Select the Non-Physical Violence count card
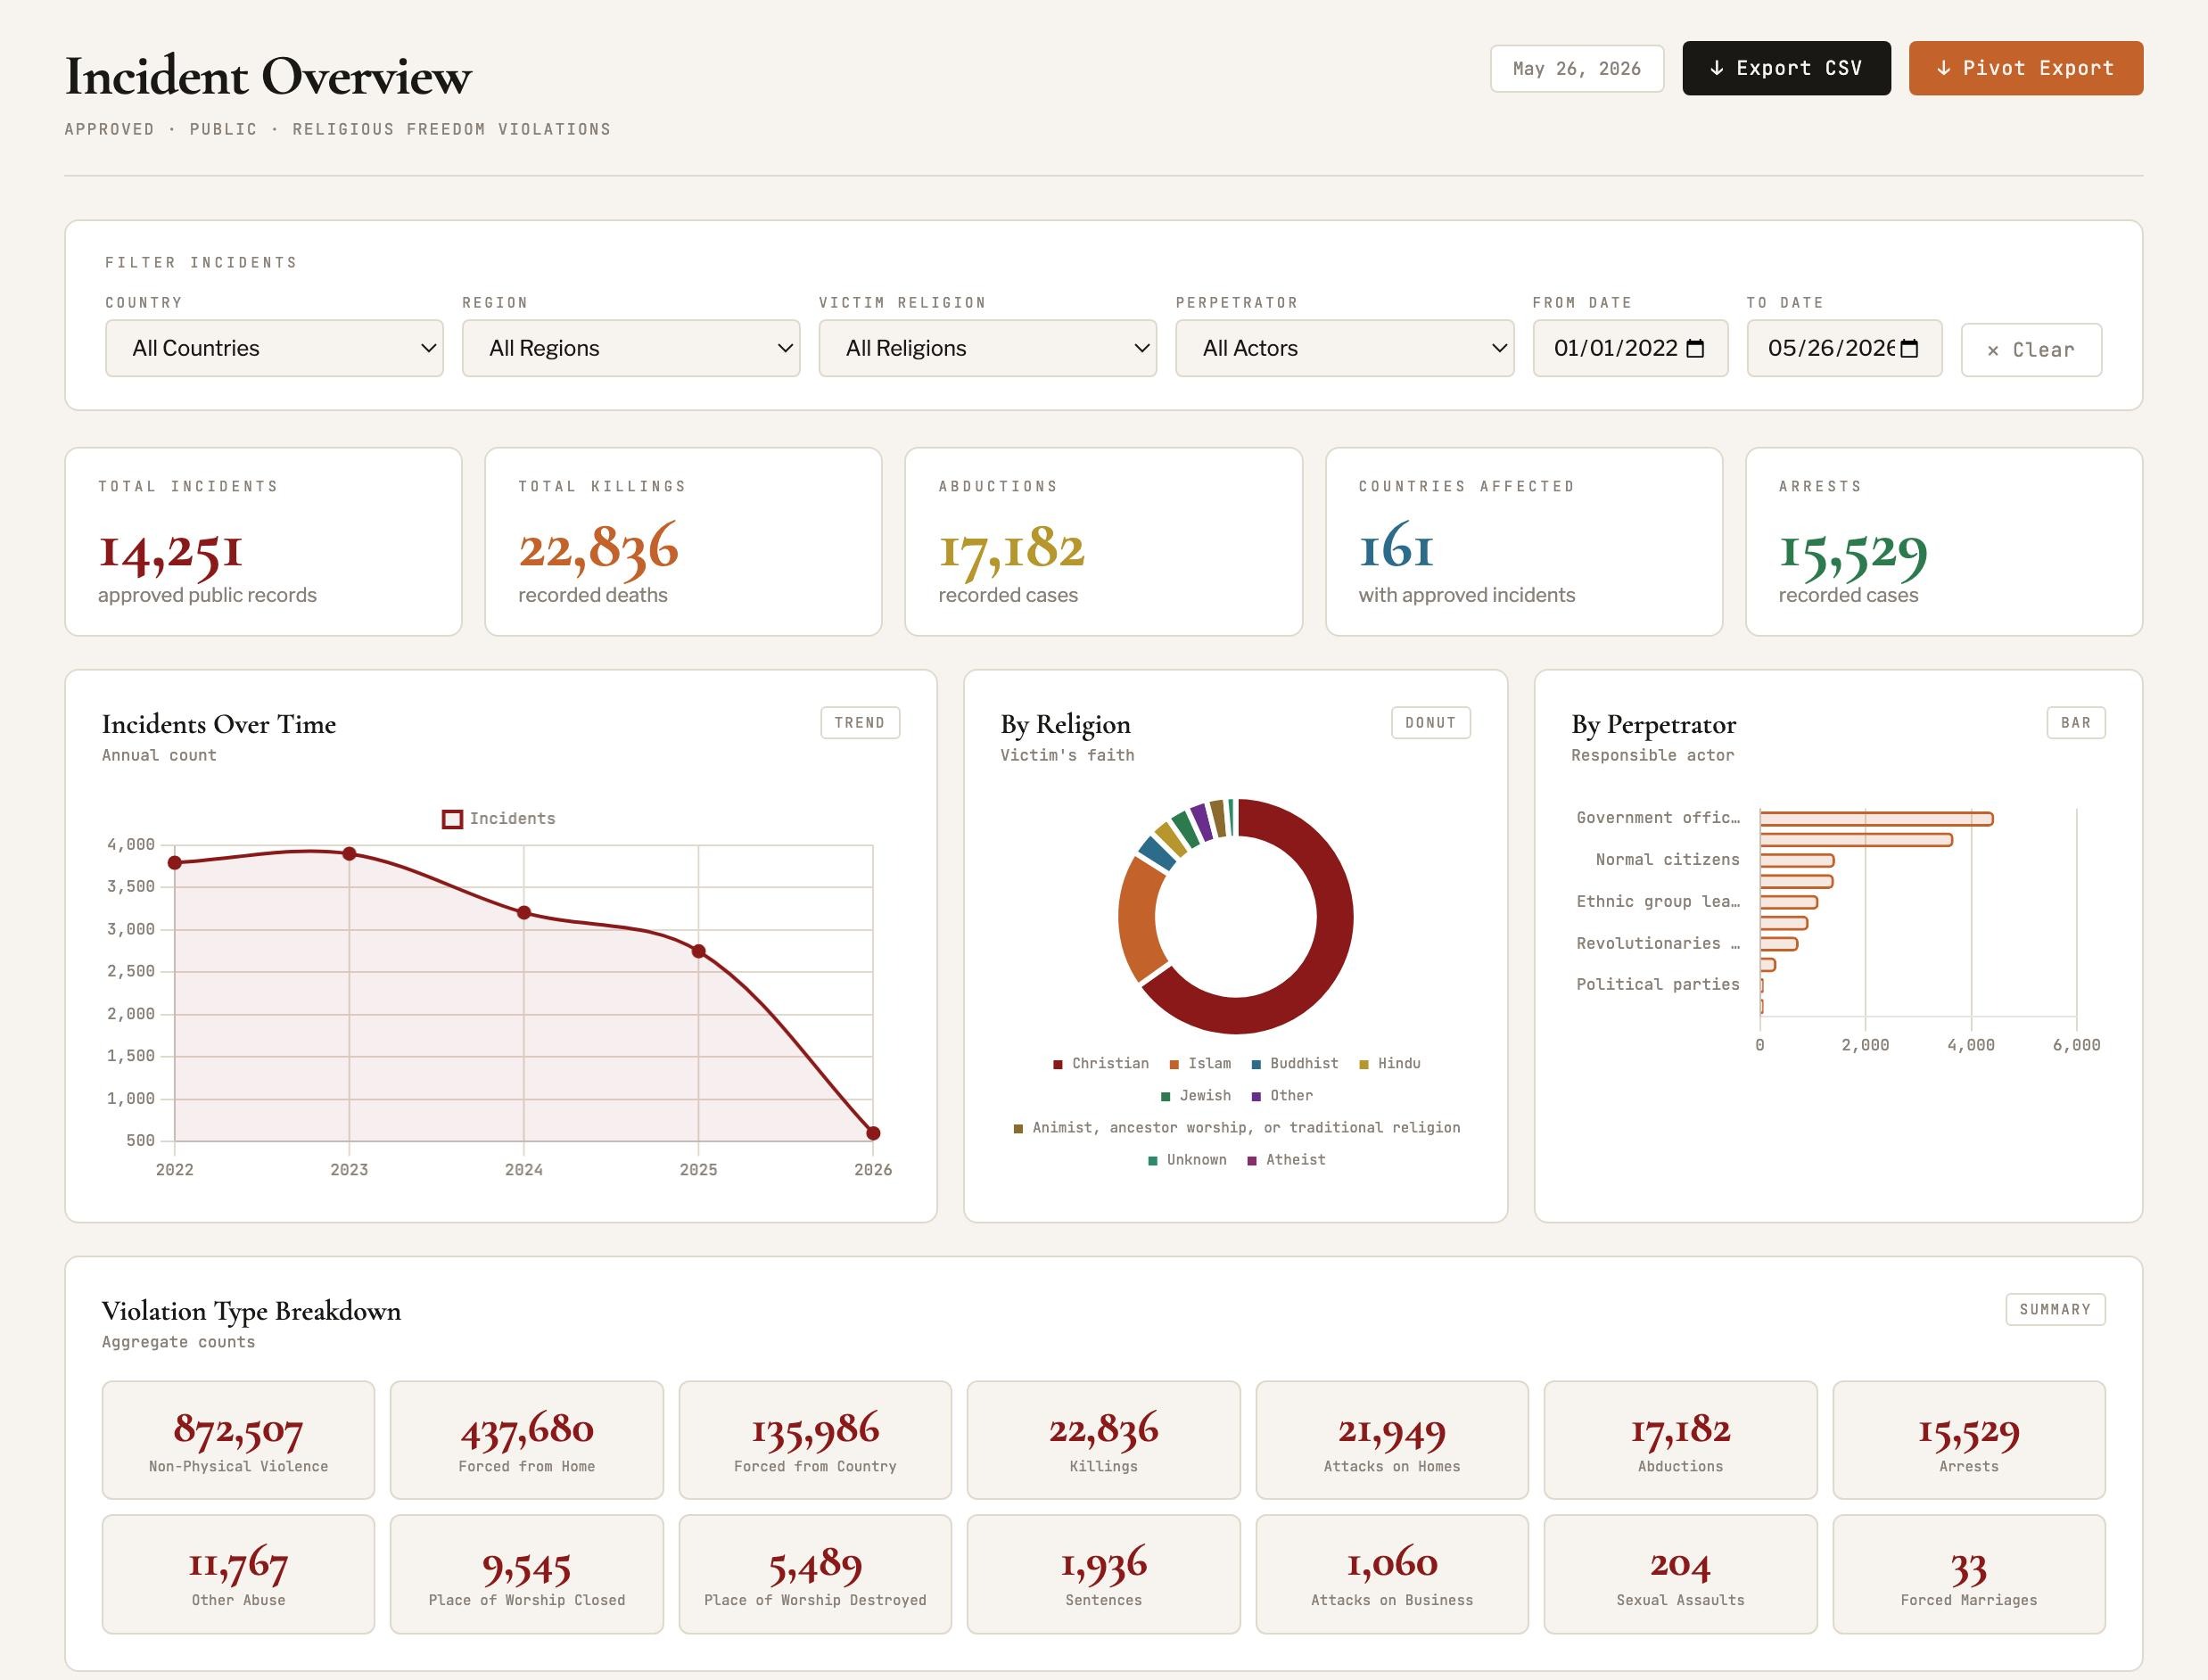This screenshot has width=2208, height=1680. pyautogui.click(x=238, y=1440)
